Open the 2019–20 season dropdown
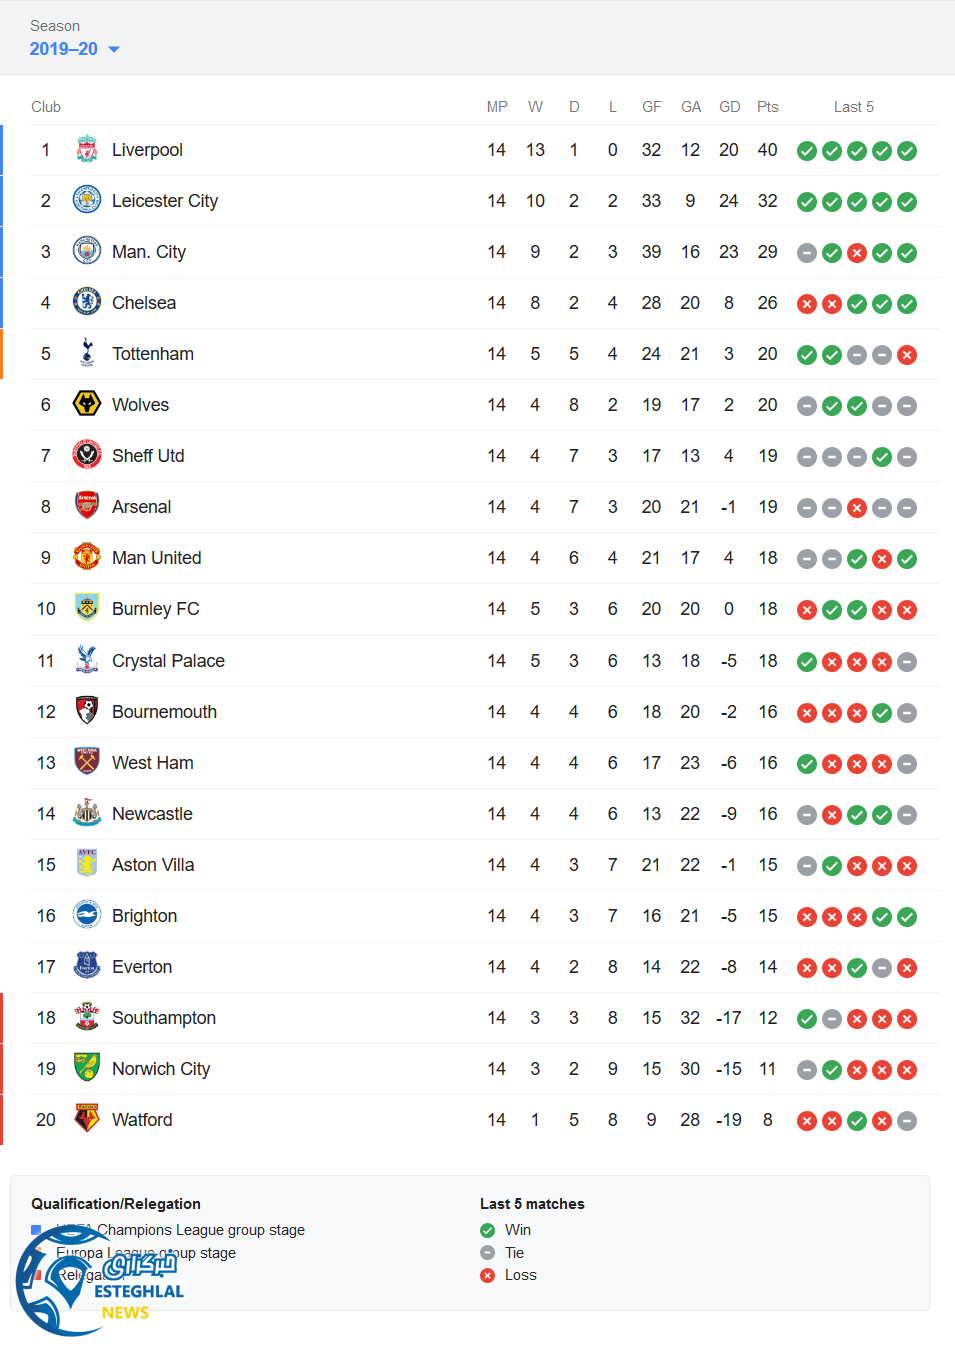The height and width of the screenshot is (1364, 955). [75, 49]
